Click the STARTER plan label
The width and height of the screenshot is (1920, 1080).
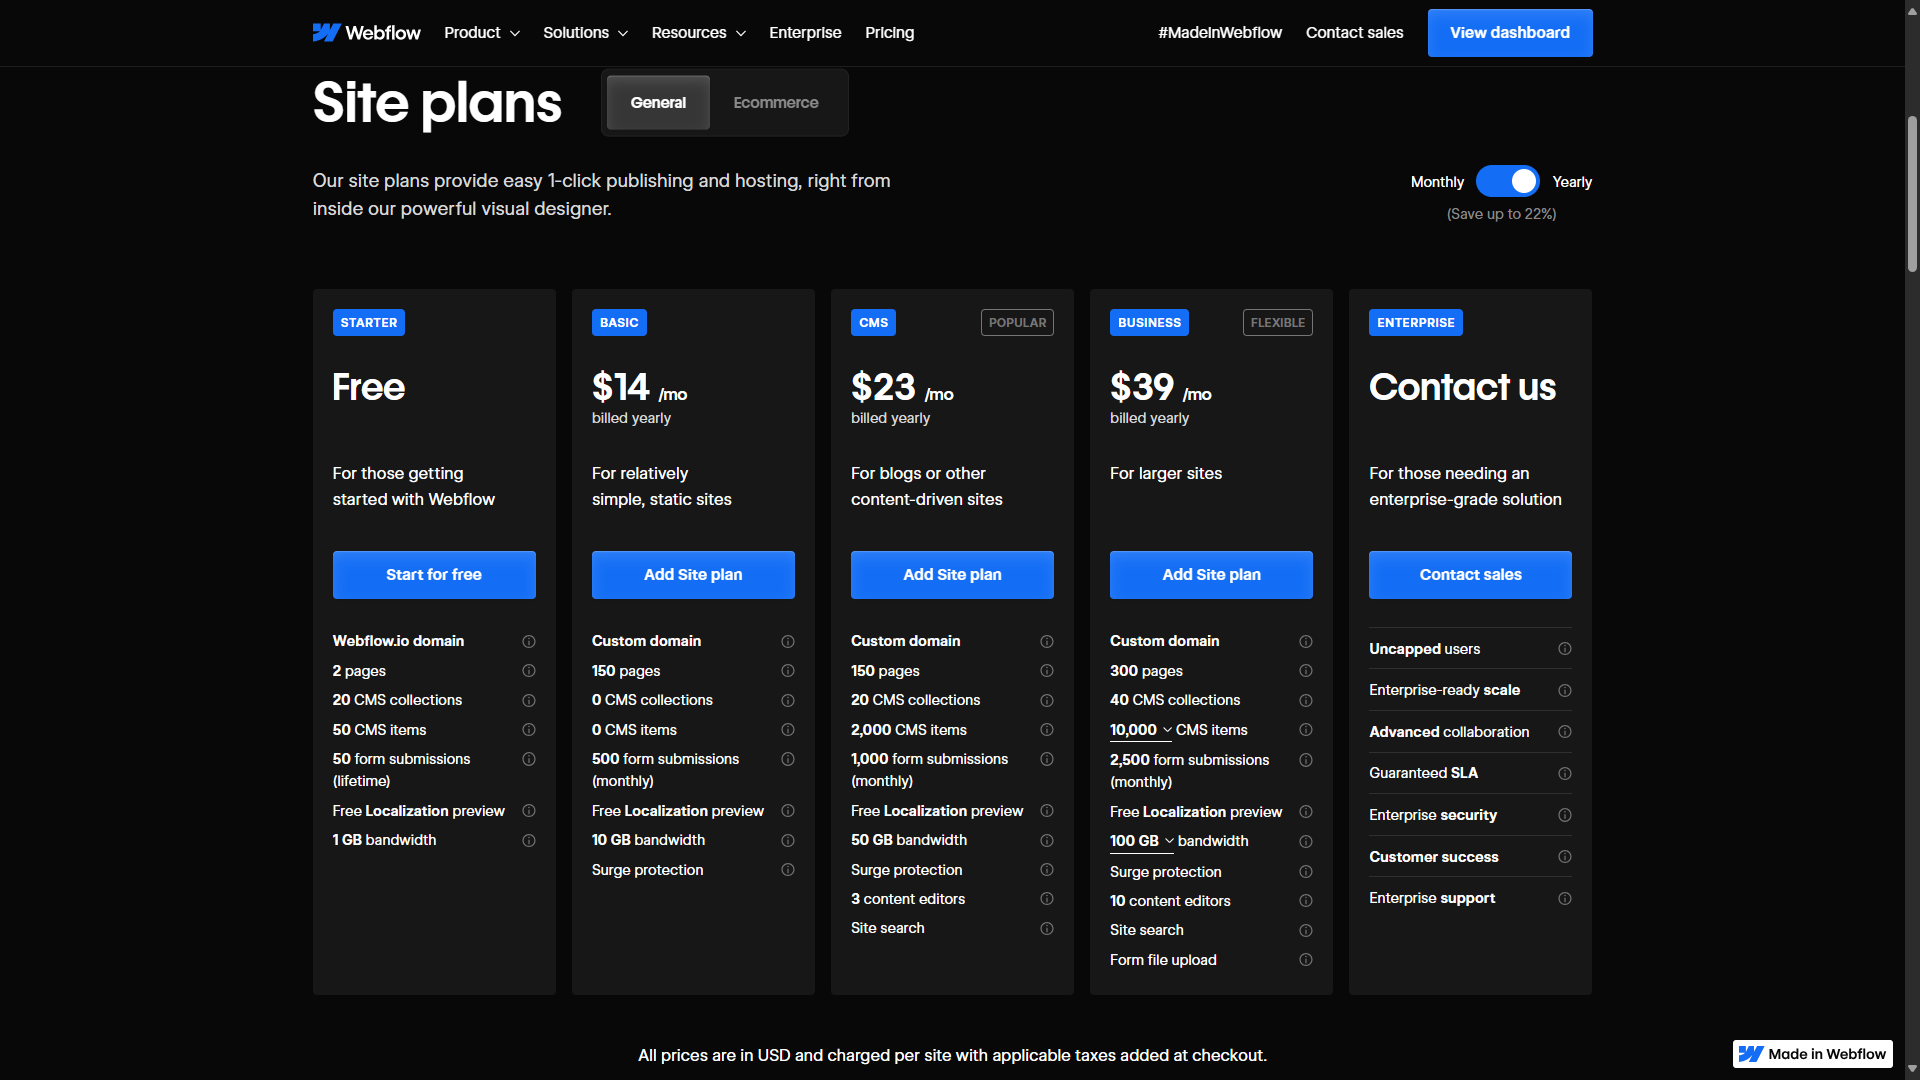pyautogui.click(x=369, y=323)
